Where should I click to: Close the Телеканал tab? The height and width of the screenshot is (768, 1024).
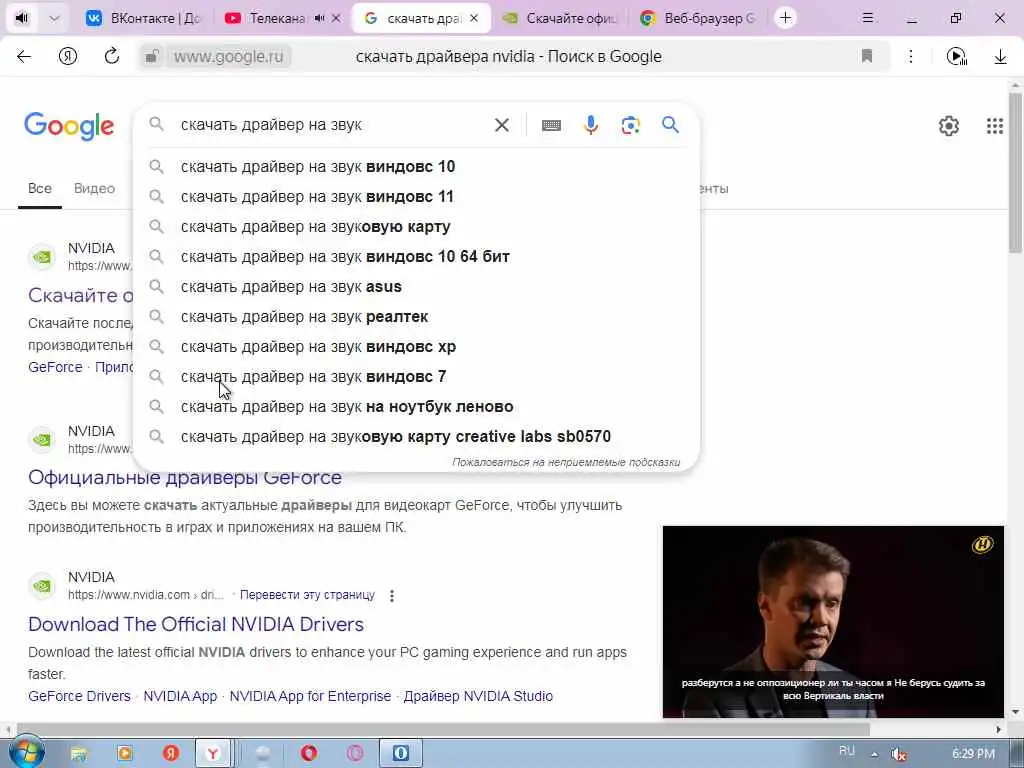click(336, 18)
